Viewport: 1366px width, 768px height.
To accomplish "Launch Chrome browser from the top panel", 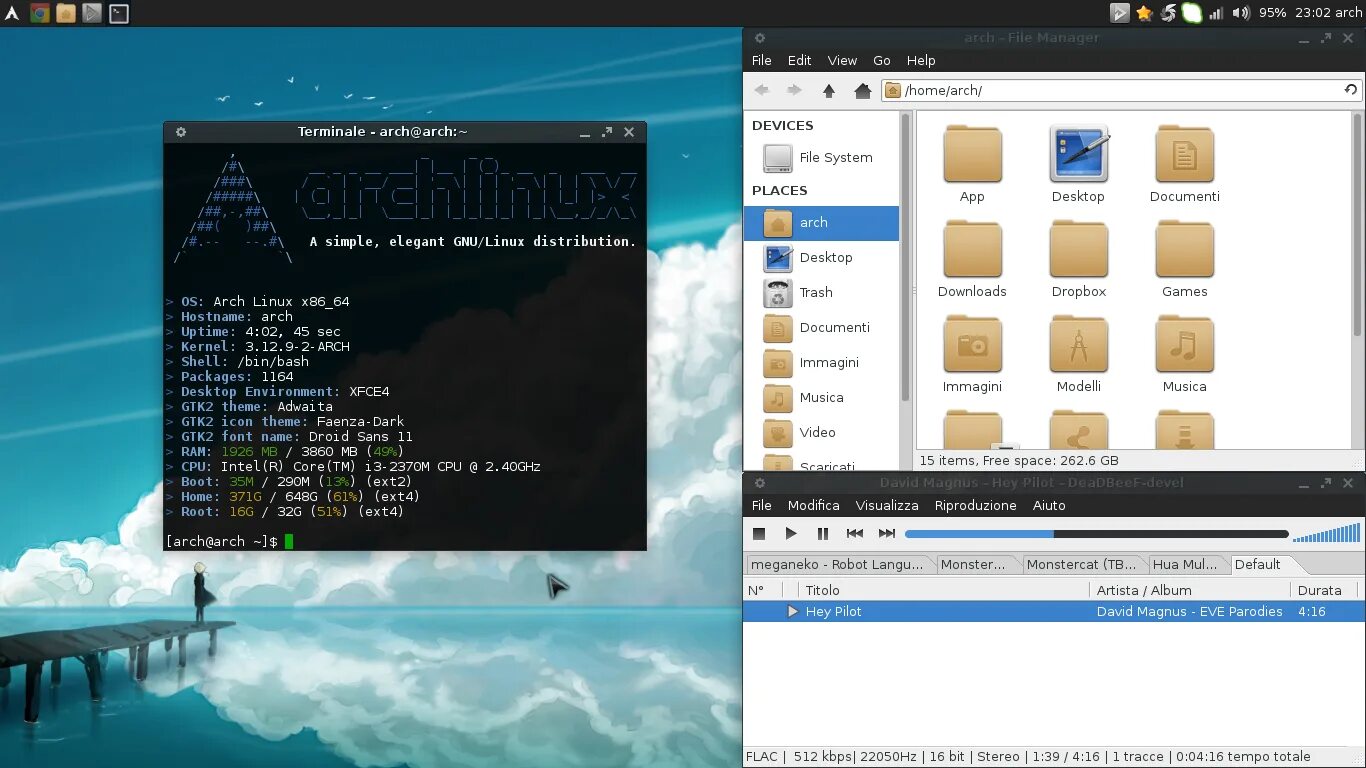I will 40,13.
